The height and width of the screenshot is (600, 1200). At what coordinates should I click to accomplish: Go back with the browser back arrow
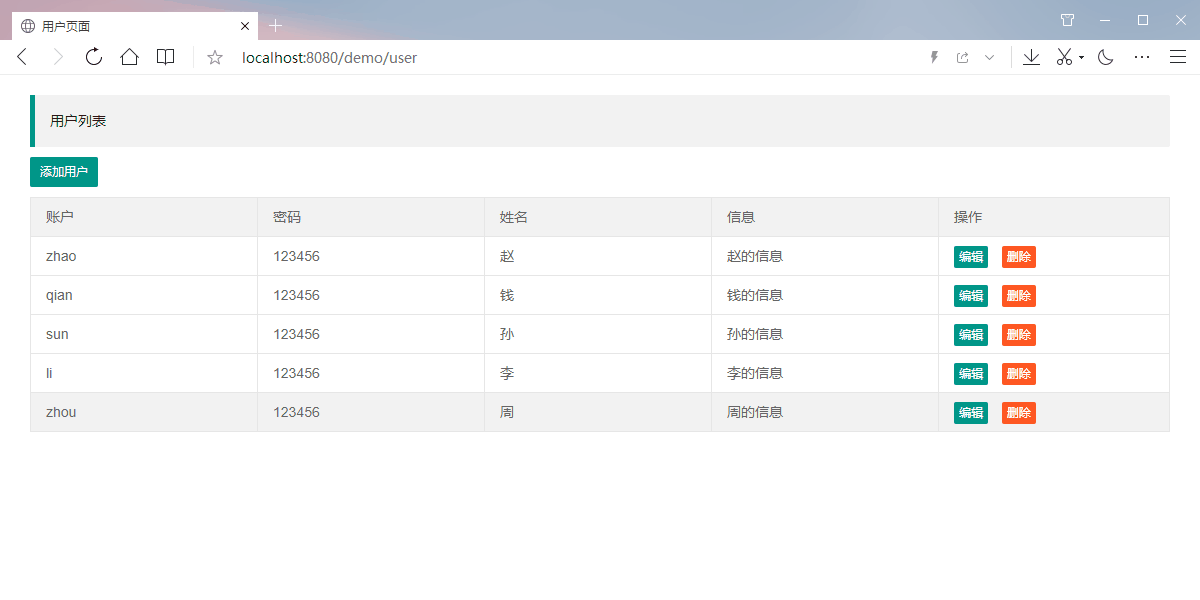tap(22, 57)
